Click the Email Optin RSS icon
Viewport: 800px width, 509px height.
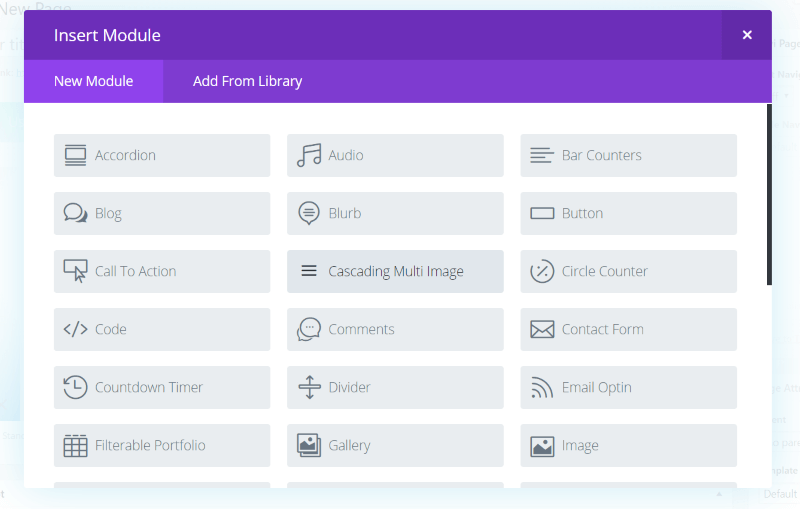(x=542, y=387)
